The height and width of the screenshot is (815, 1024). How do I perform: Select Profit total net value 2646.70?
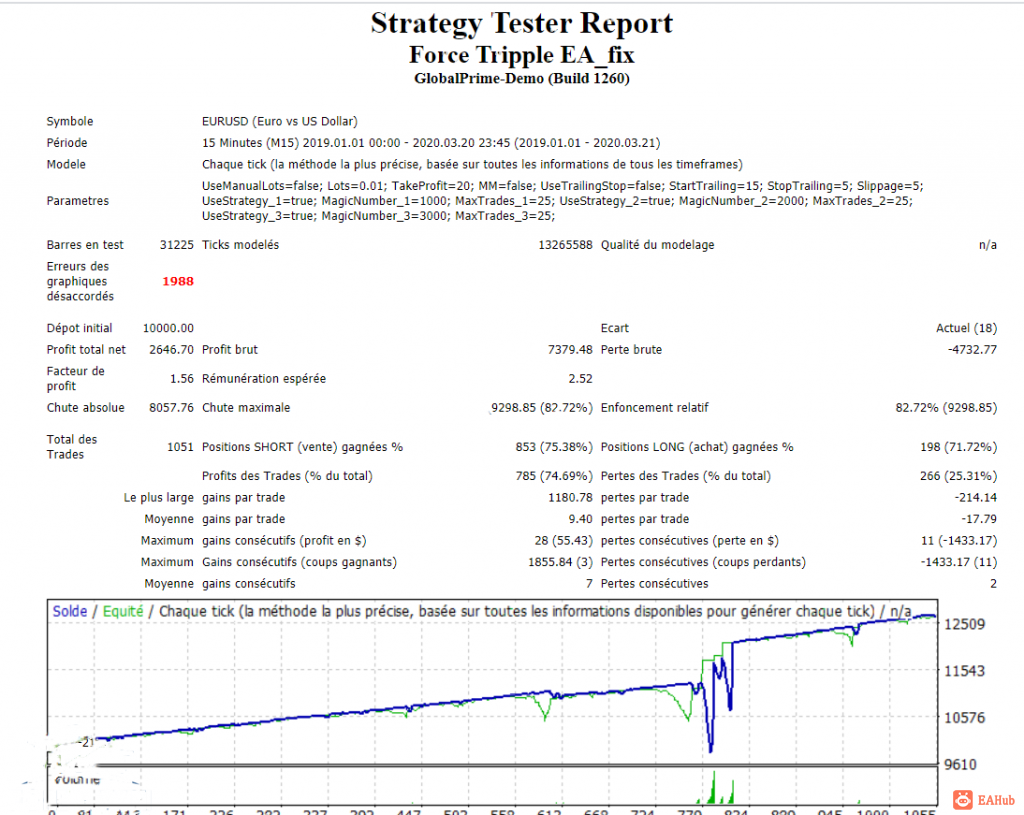(171, 350)
